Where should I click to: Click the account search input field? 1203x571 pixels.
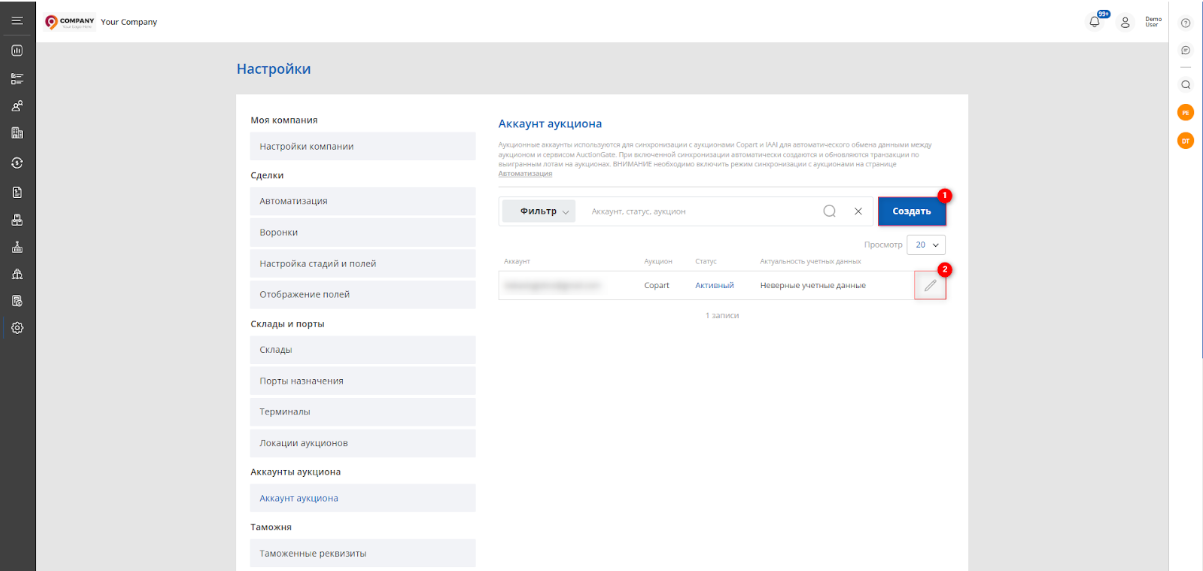click(x=700, y=211)
